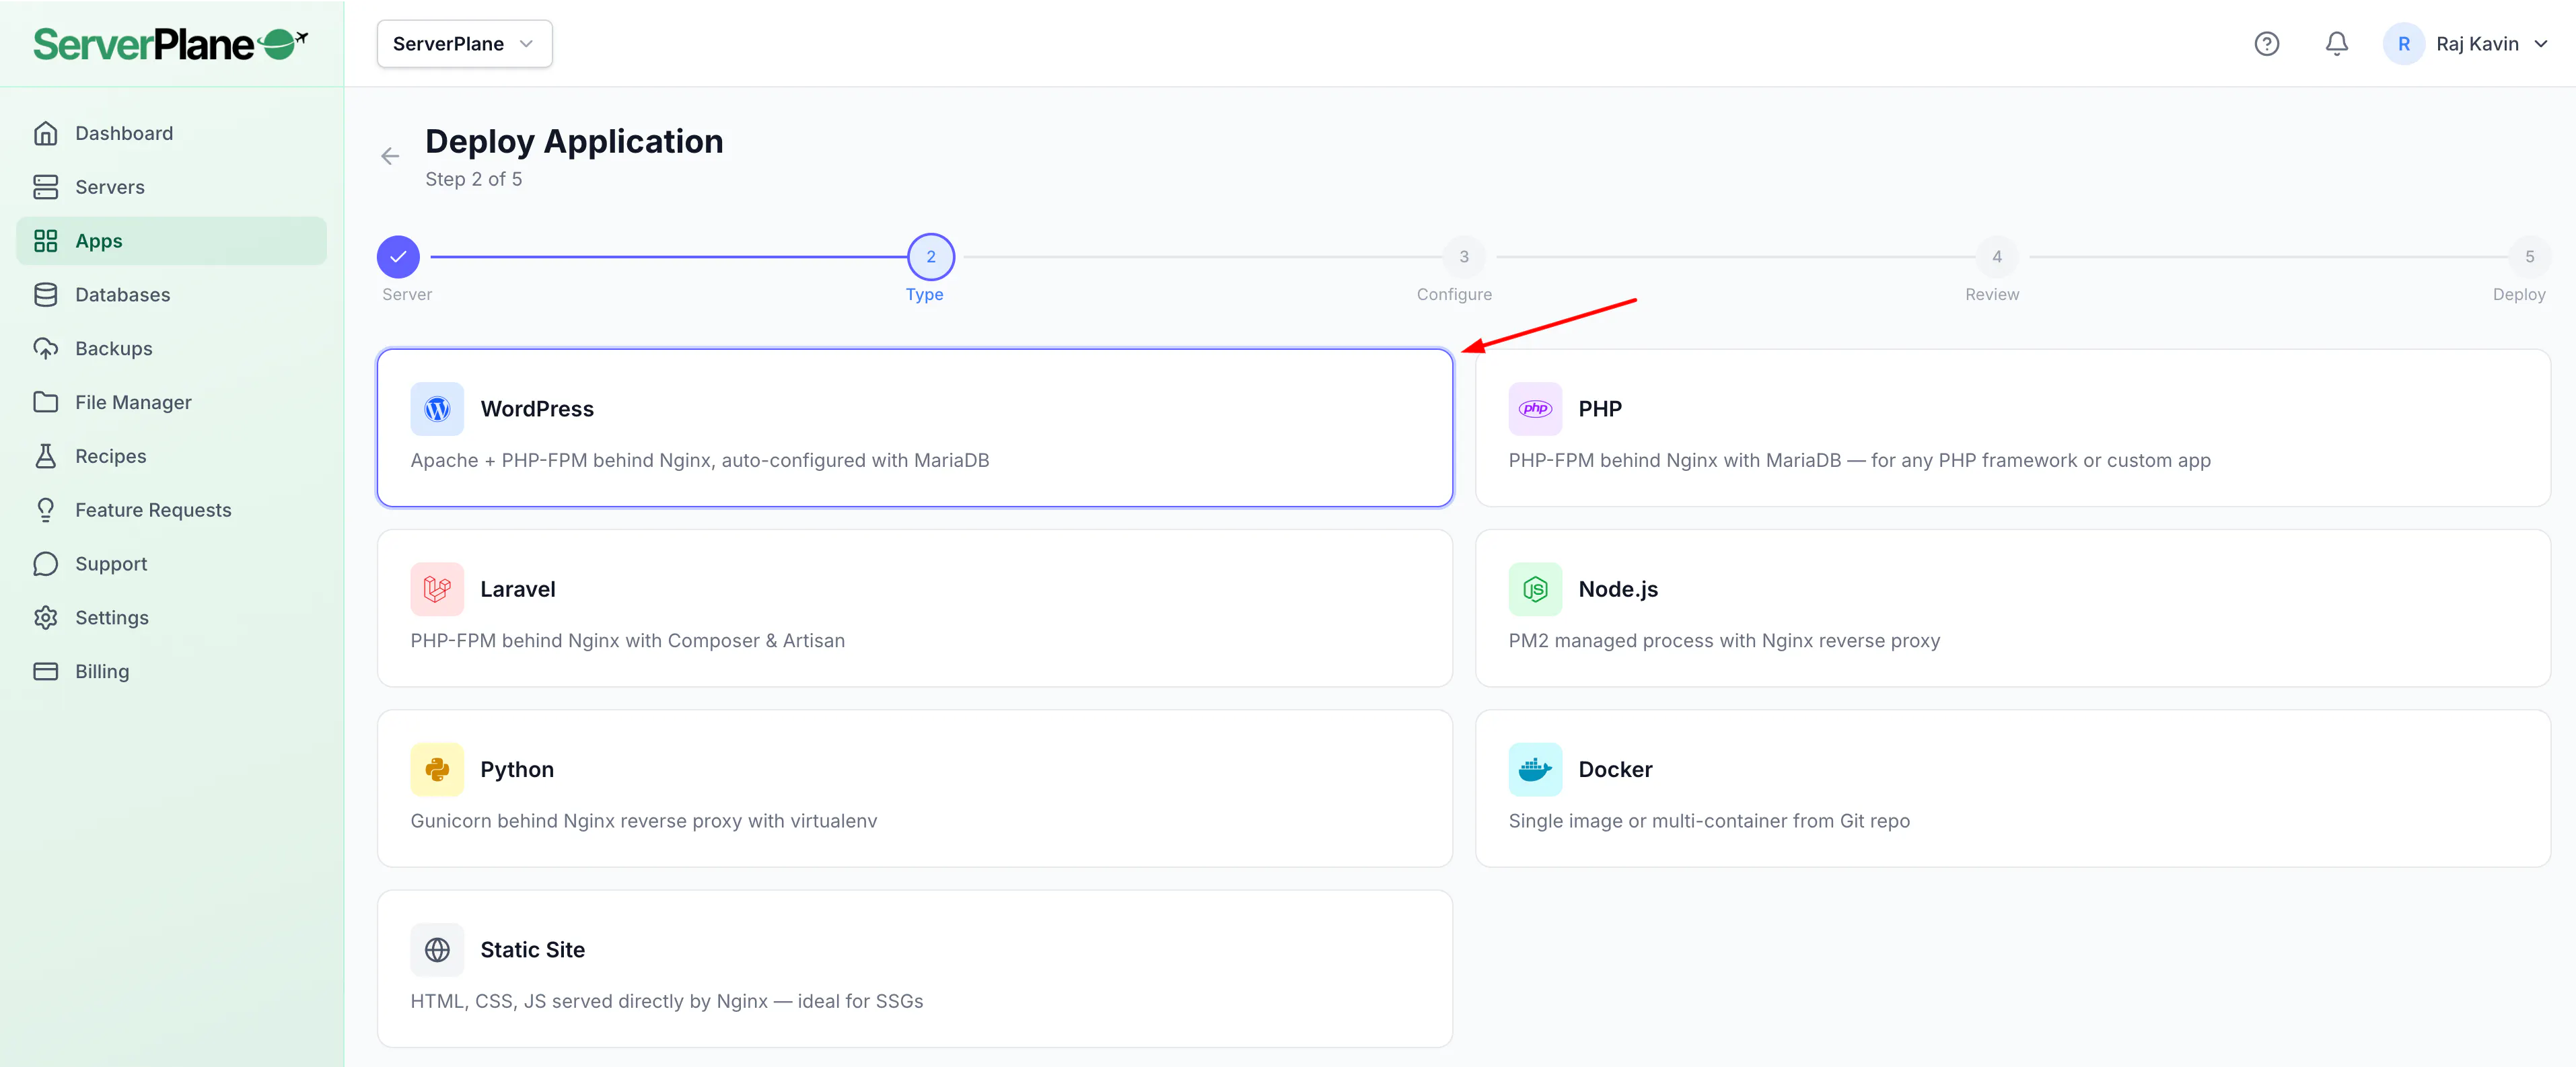Click the Feature Requests lightbulb icon
Viewport: 2576px width, 1067px height.
tap(46, 510)
